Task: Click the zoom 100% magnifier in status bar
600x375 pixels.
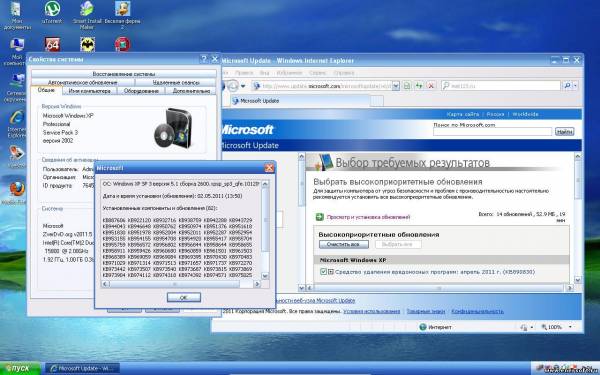Action: tap(544, 327)
